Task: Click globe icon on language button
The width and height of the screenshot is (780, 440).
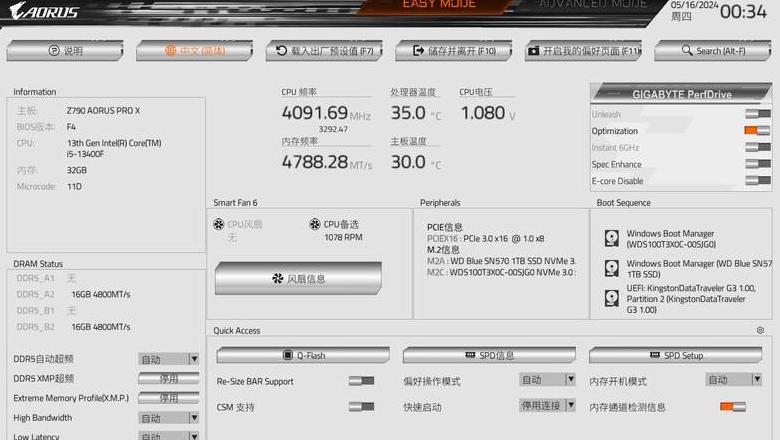Action: tap(171, 50)
